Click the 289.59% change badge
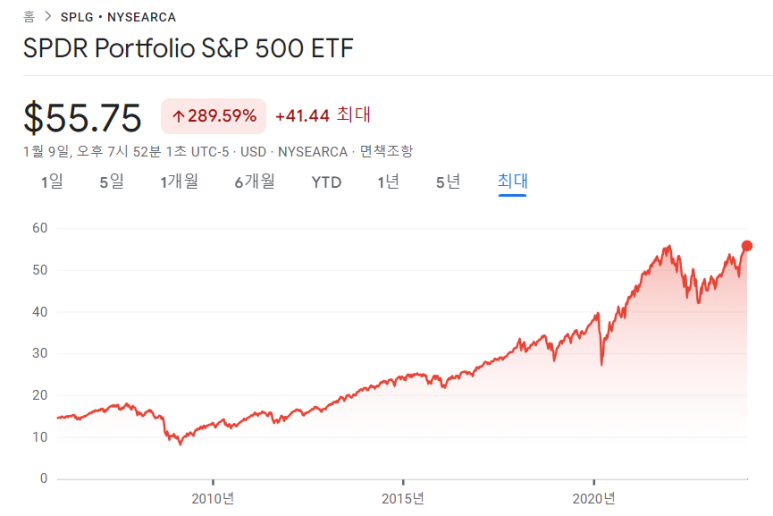Image resolution: width=773 pixels, height=516 pixels. coord(213,116)
